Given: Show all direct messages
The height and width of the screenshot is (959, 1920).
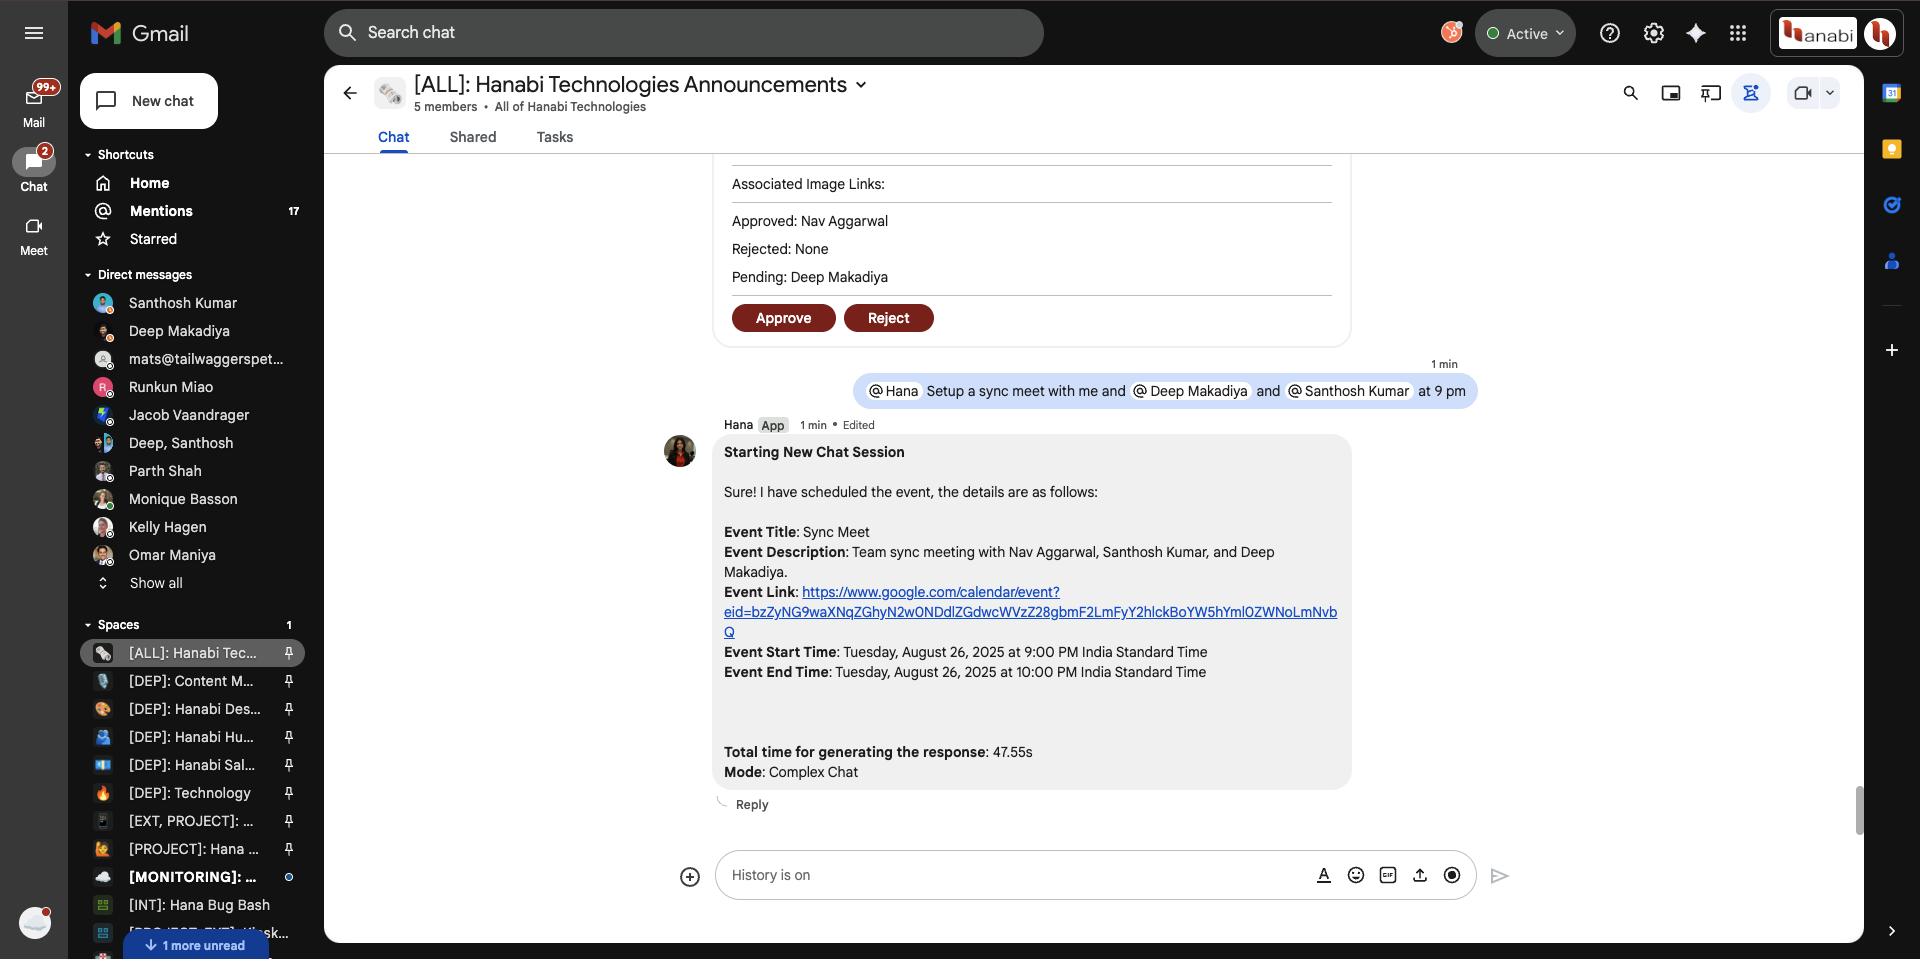Looking at the screenshot, I should [x=156, y=583].
